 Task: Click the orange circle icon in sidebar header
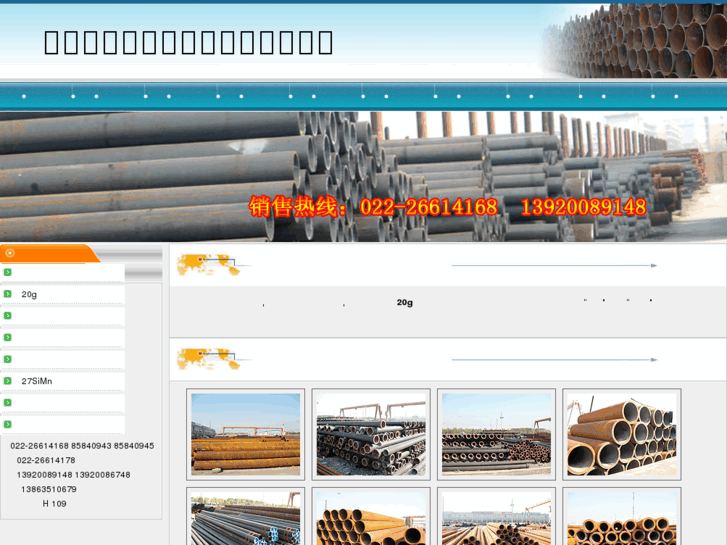[10, 253]
